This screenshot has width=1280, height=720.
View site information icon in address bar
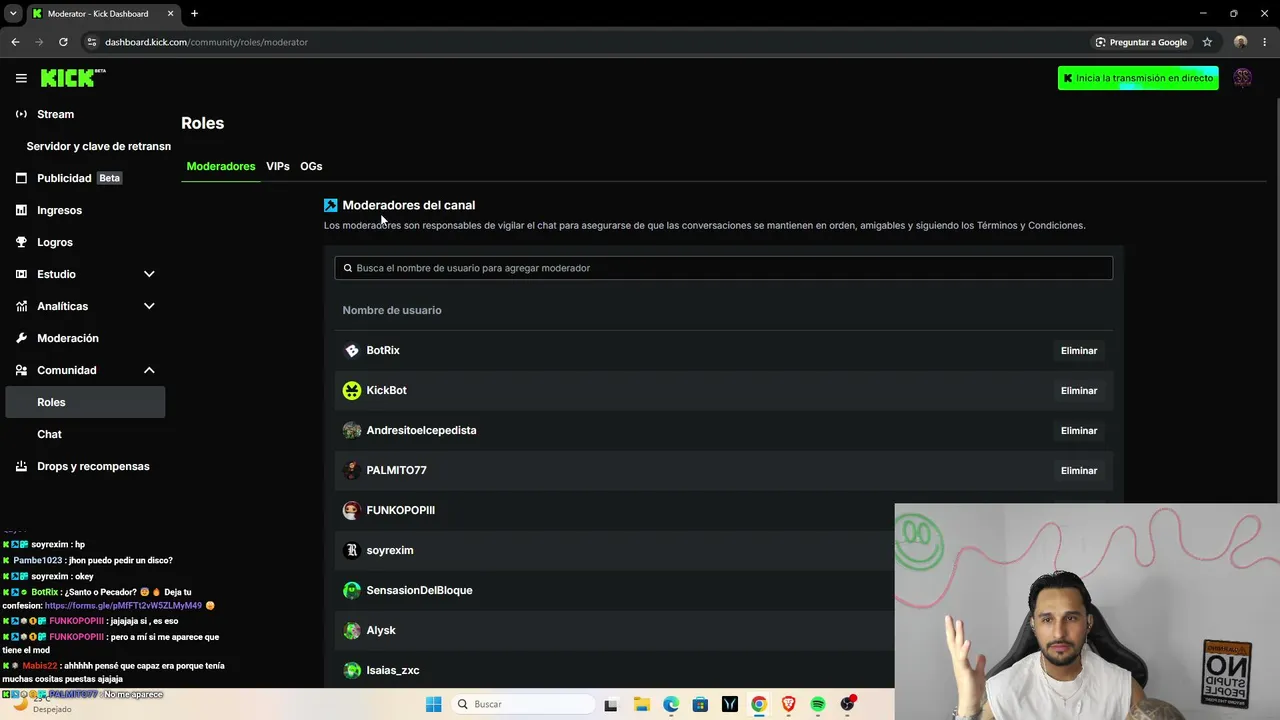[x=92, y=42]
